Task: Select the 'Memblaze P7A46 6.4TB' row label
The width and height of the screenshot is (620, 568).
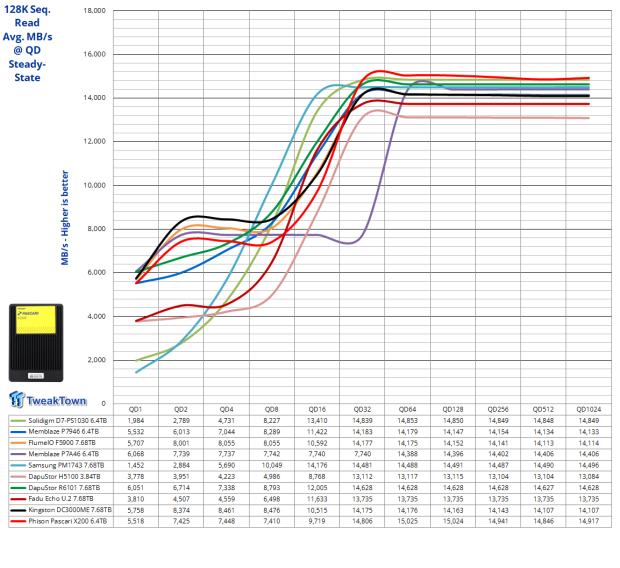Action: tap(64, 454)
